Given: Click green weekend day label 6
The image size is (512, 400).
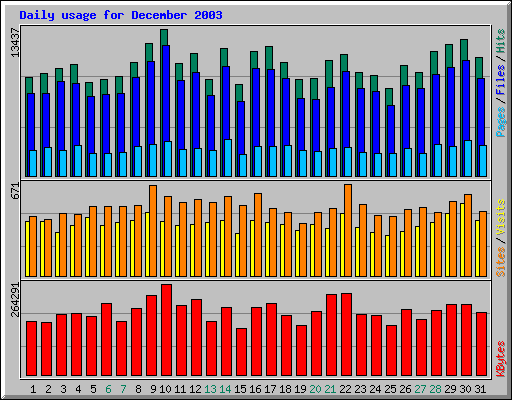Looking at the screenshot, I should coord(108,389).
